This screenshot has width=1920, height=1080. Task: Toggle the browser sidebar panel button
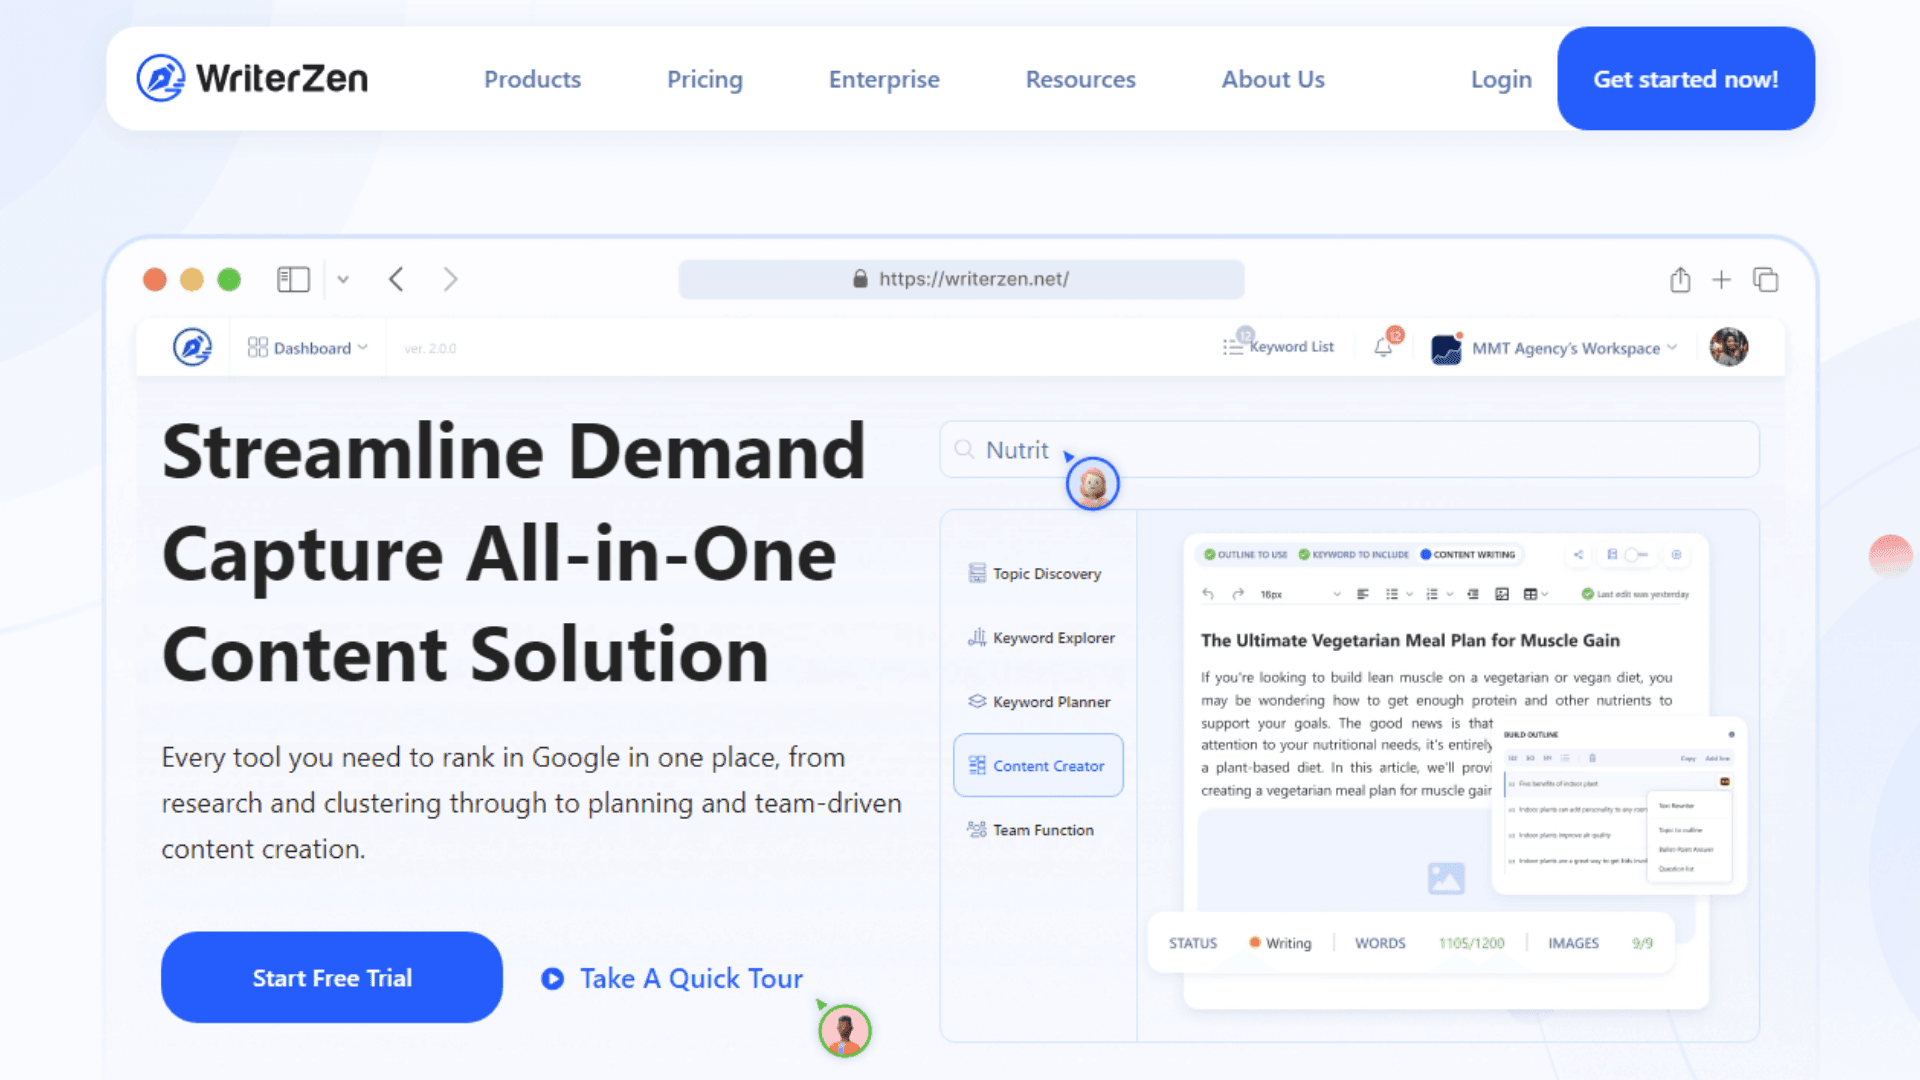293,279
